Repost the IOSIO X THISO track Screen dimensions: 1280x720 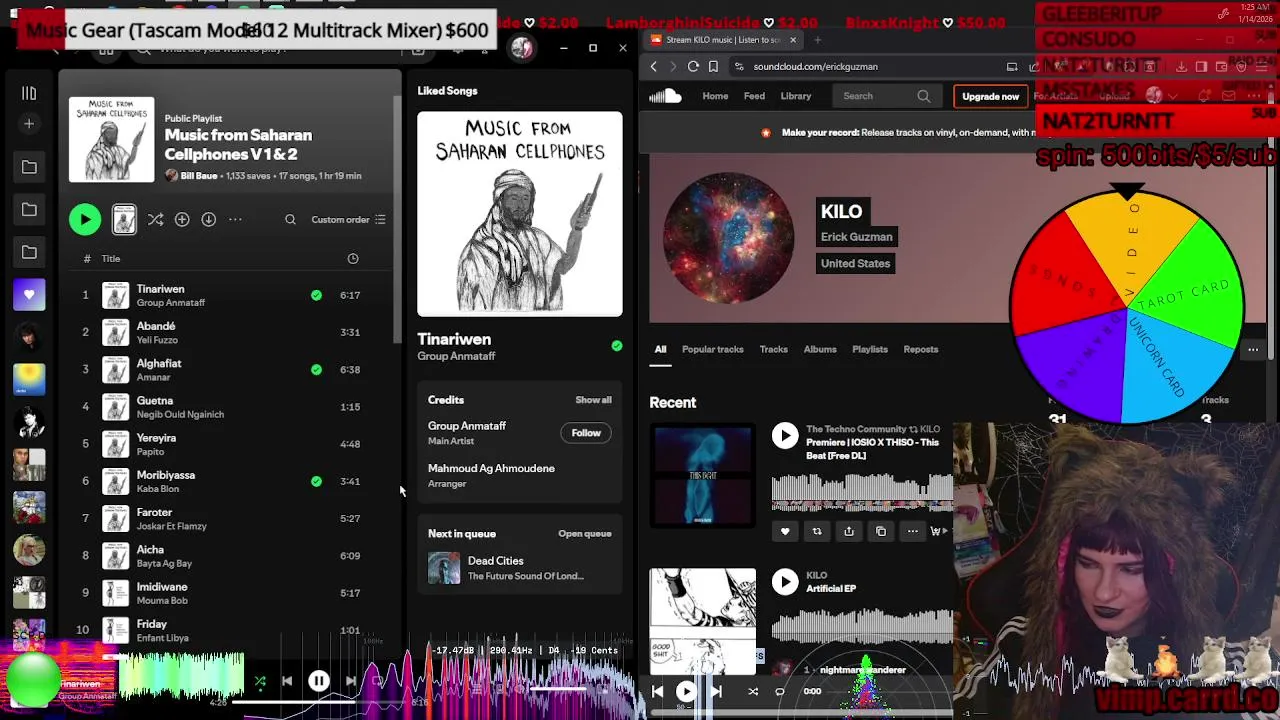click(x=817, y=532)
